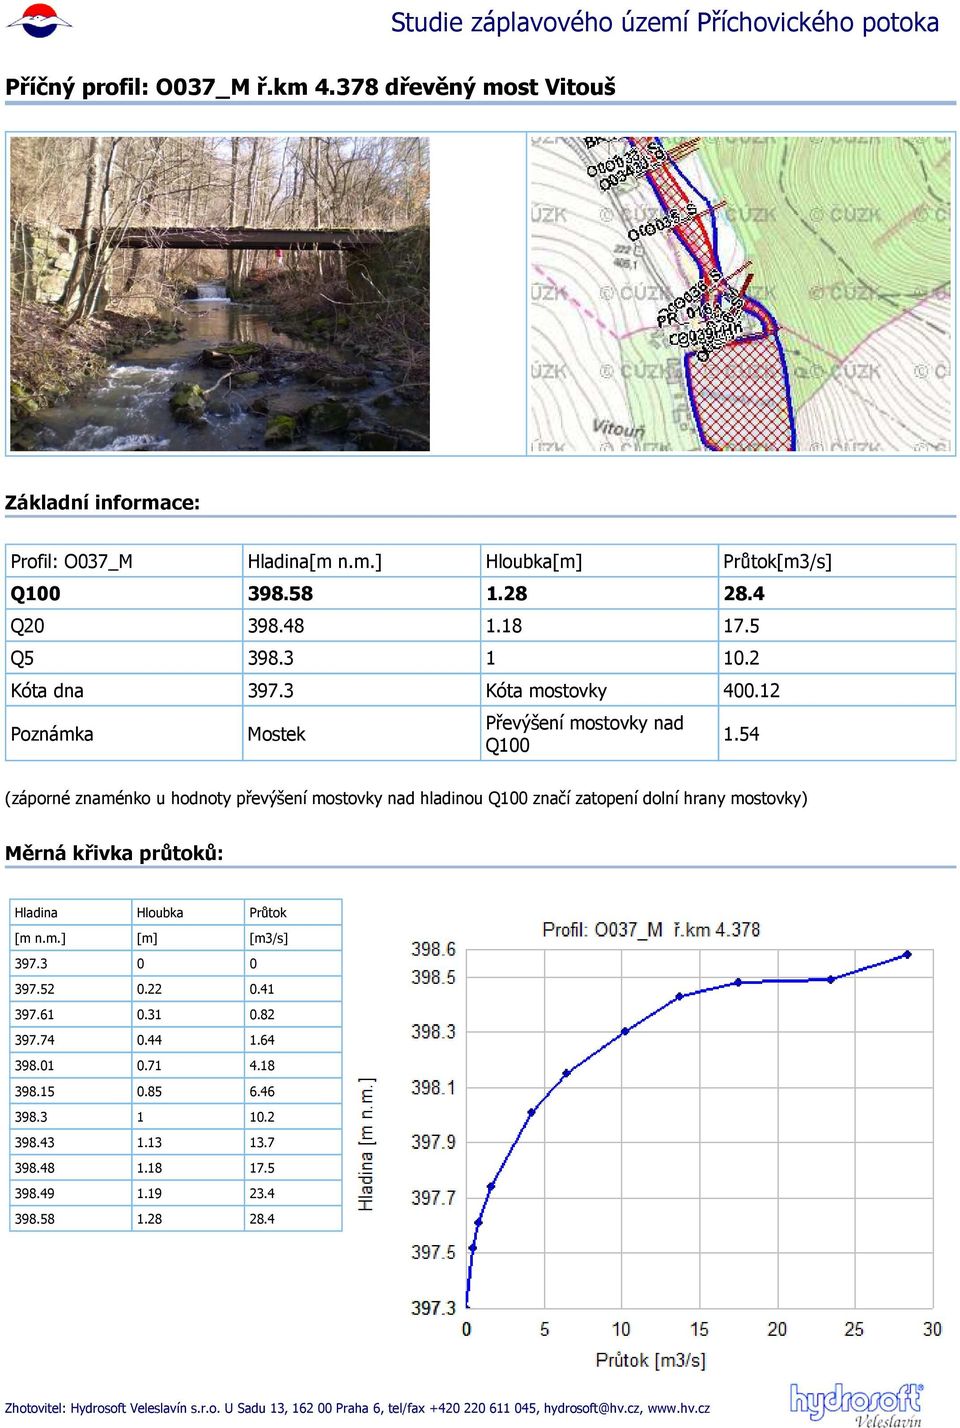Select Q5 flow value 10.2 in info table
The height and width of the screenshot is (1428, 960).
741,658
